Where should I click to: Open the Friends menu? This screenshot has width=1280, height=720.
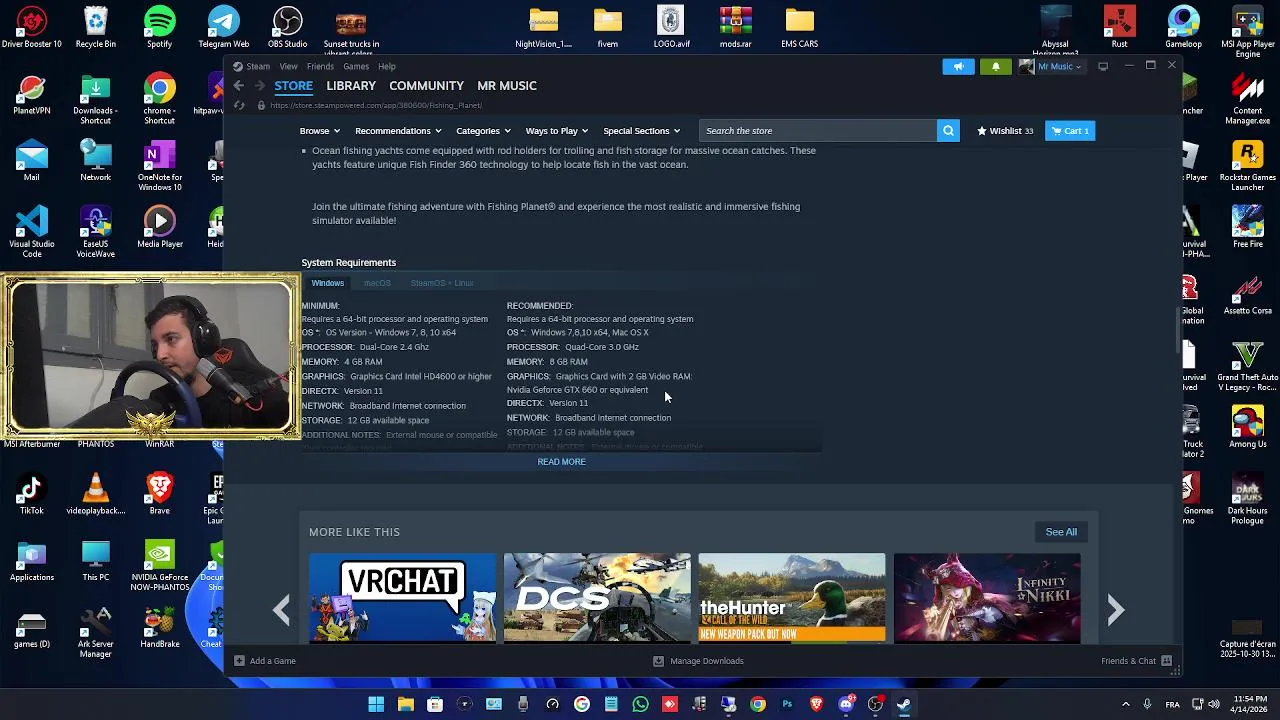tap(320, 67)
